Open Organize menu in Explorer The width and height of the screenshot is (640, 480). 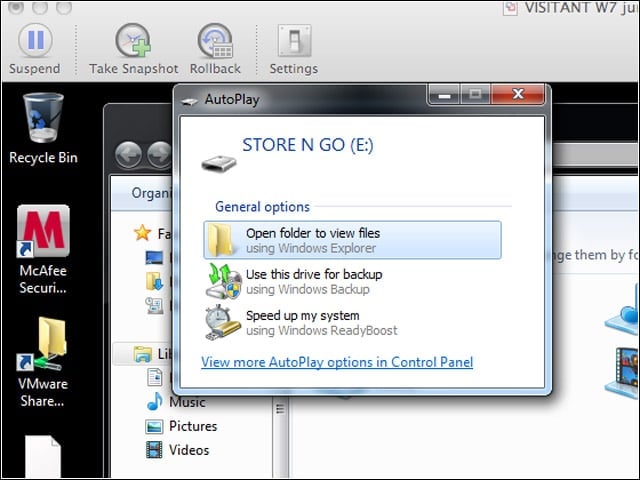pyautogui.click(x=152, y=193)
